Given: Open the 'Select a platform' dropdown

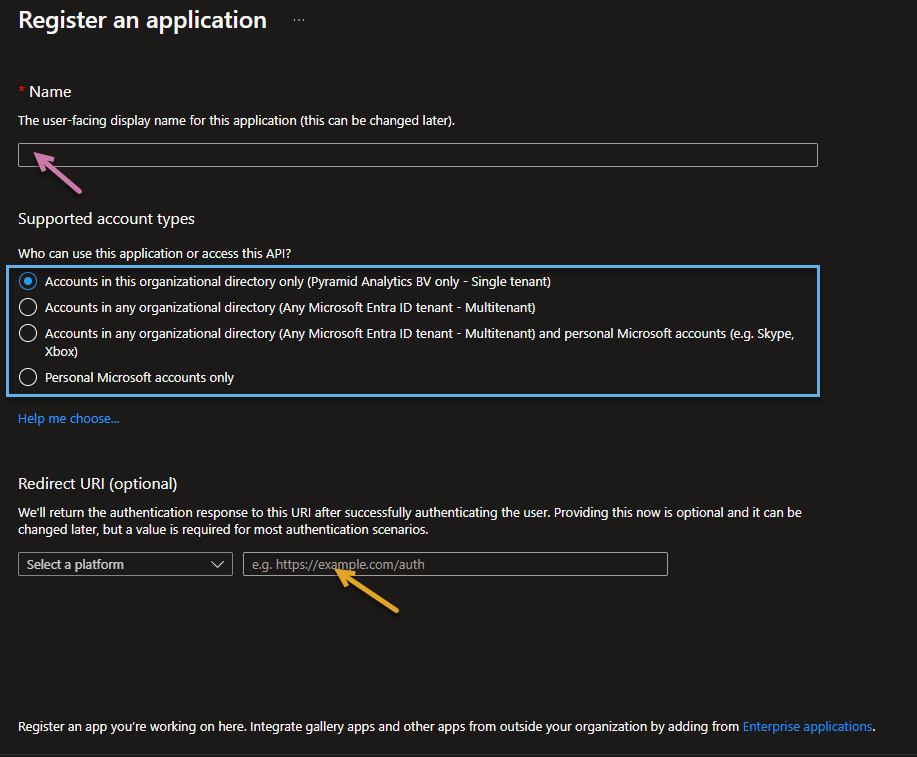Looking at the screenshot, I should pyautogui.click(x=125, y=565).
